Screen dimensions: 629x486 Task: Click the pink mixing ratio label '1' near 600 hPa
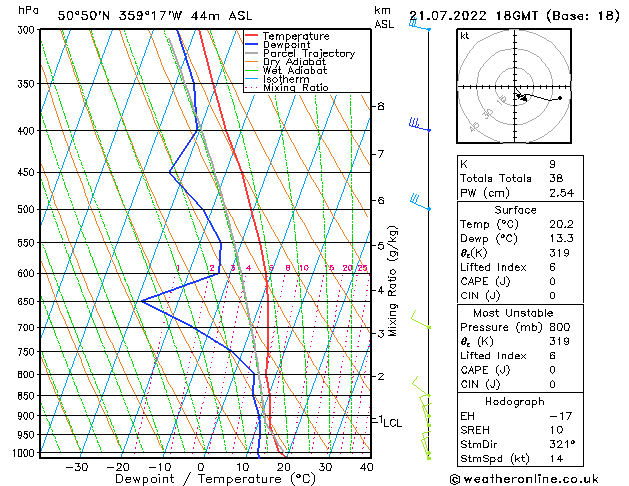pos(178,268)
